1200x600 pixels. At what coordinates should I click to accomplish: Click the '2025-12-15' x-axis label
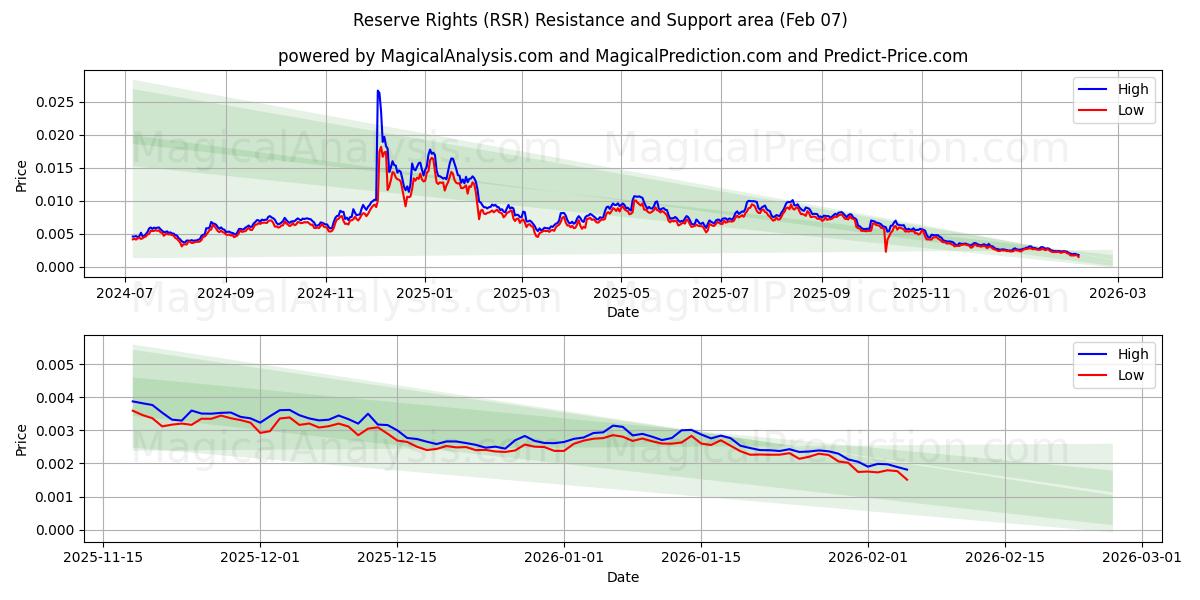(397, 559)
